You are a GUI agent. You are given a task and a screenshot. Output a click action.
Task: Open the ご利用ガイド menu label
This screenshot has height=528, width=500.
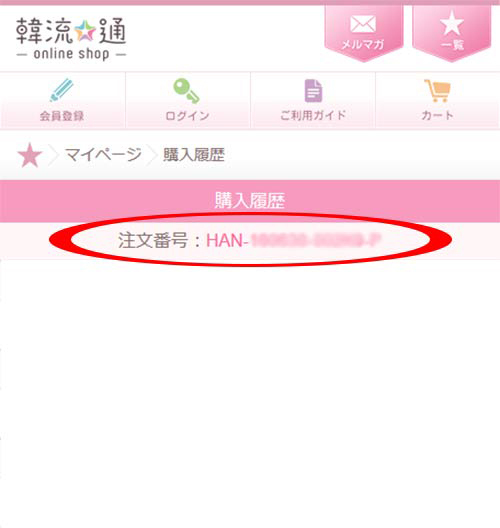[x=313, y=116]
